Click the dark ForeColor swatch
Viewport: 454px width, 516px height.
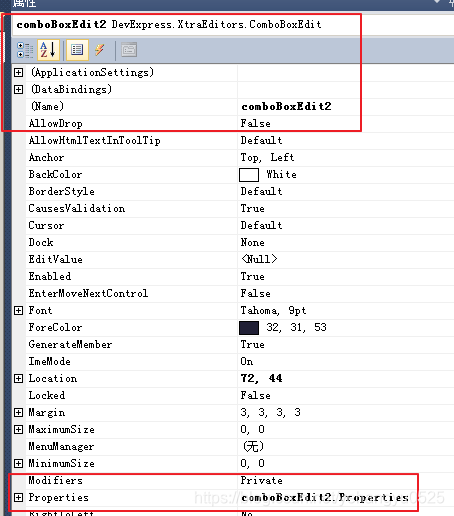pyautogui.click(x=249, y=328)
